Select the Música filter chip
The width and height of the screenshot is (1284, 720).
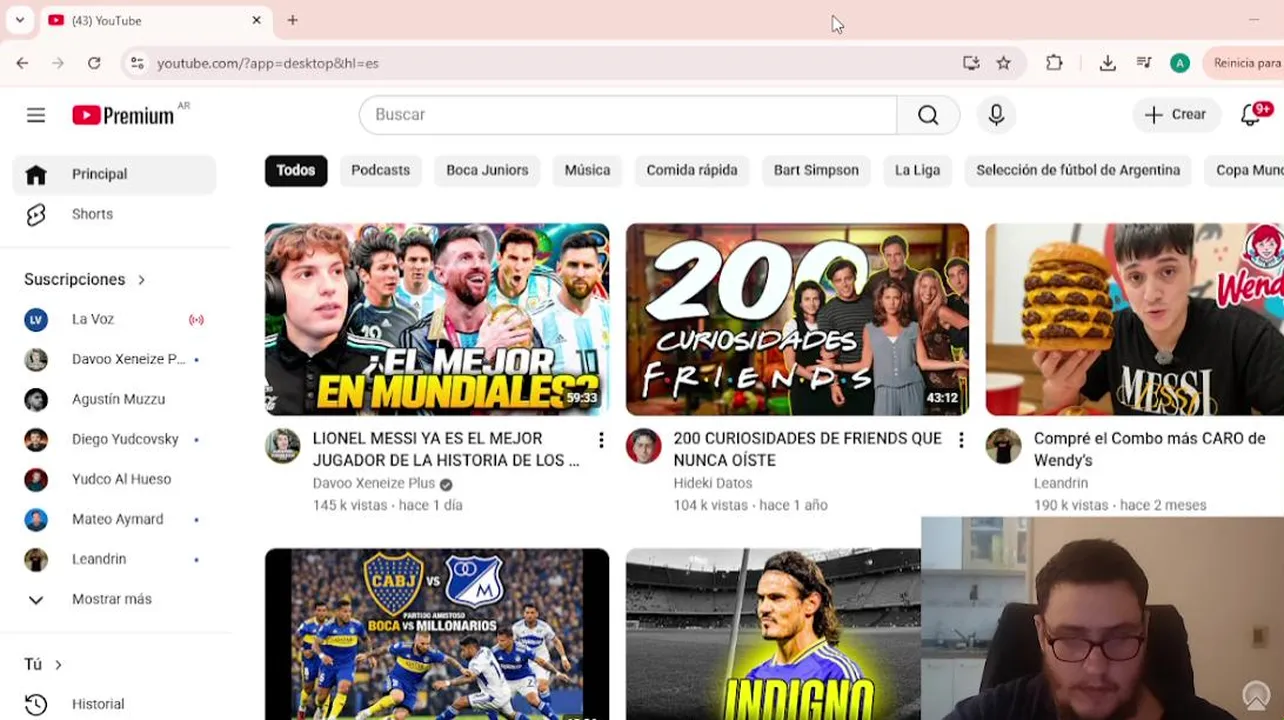click(587, 170)
